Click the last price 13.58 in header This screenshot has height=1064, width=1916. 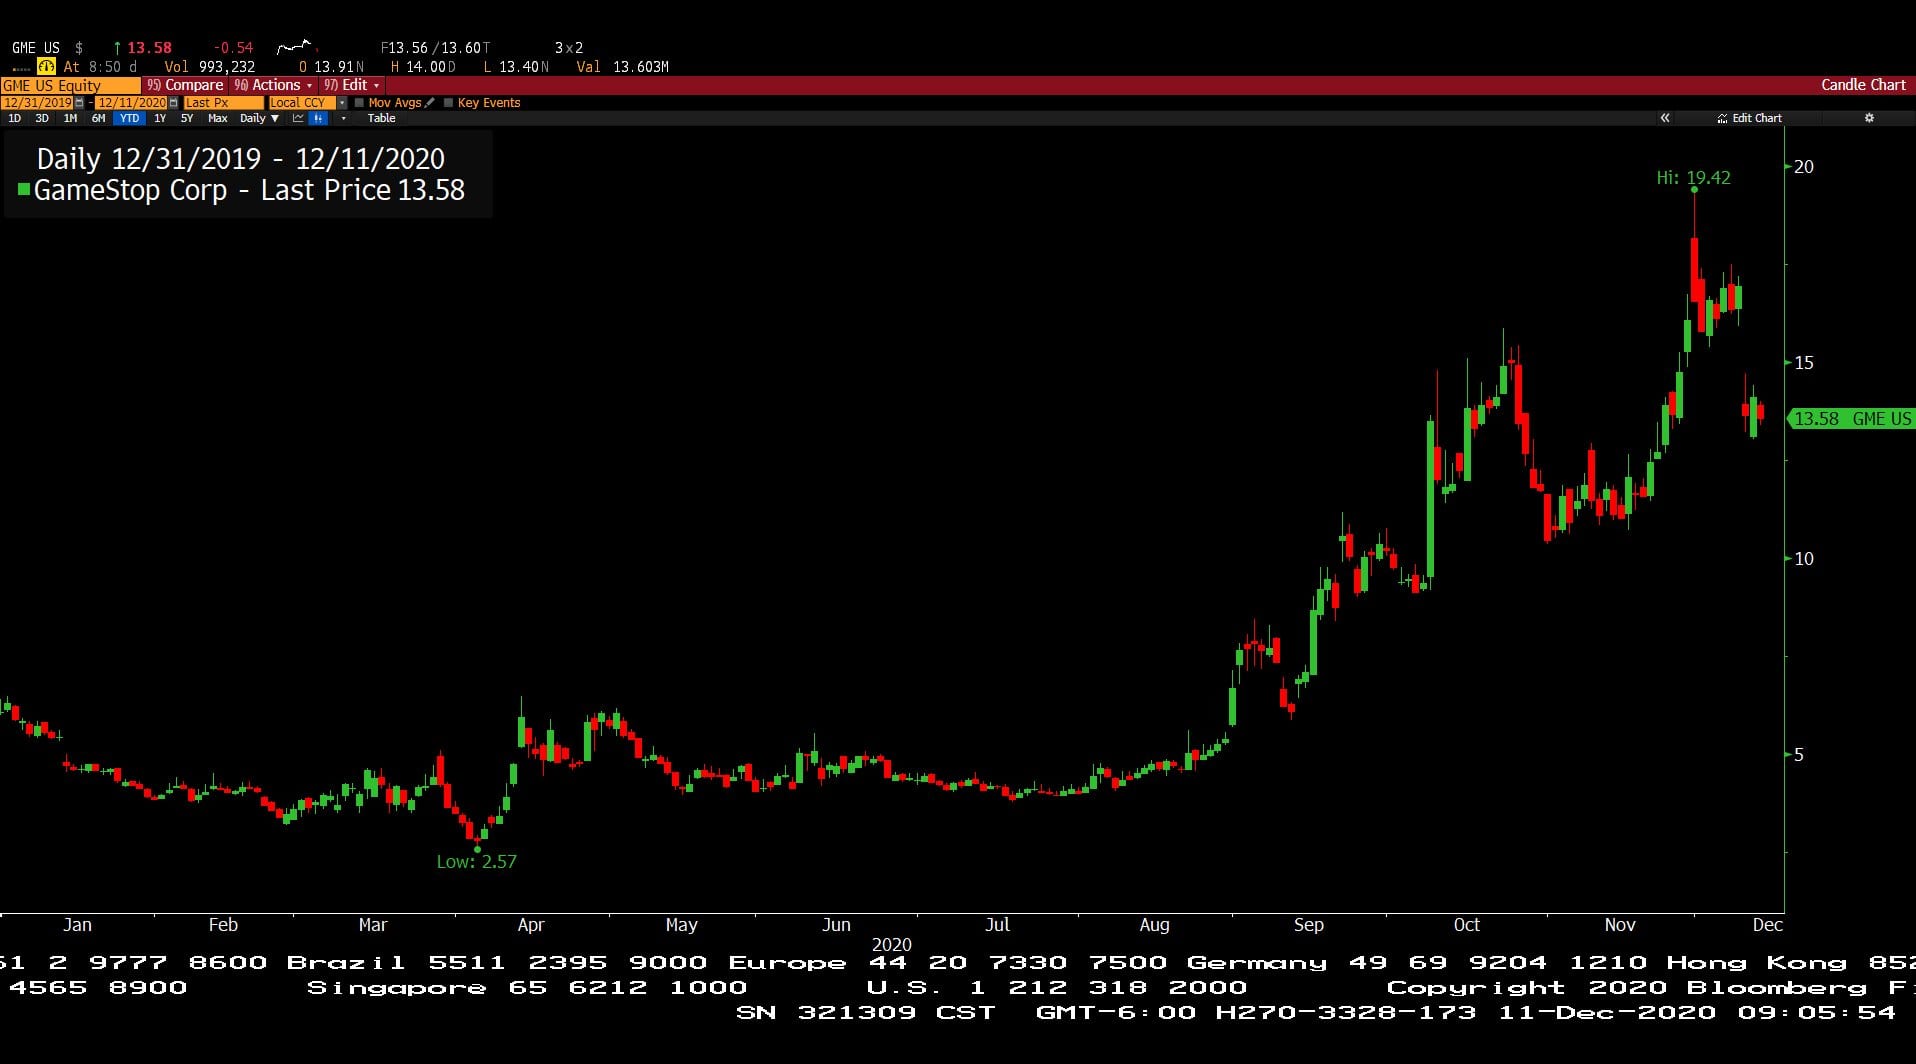149,47
